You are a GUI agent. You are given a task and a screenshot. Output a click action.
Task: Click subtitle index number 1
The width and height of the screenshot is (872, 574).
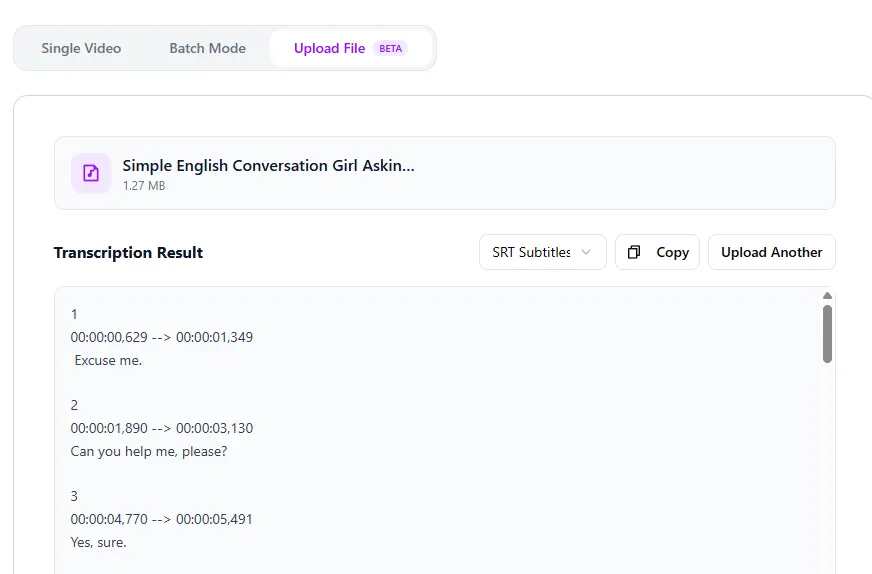pos(74,314)
